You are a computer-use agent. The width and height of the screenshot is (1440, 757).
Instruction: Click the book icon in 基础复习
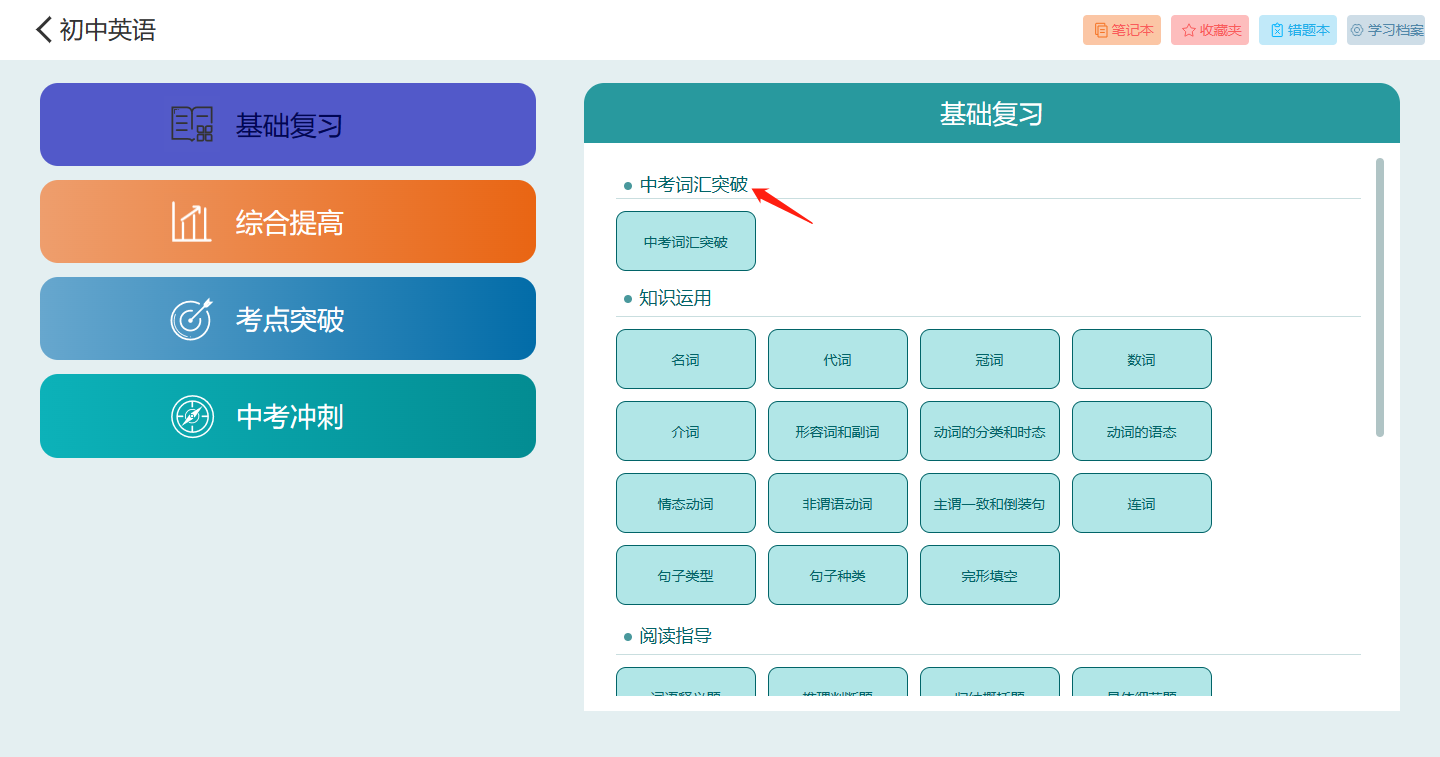pyautogui.click(x=192, y=125)
